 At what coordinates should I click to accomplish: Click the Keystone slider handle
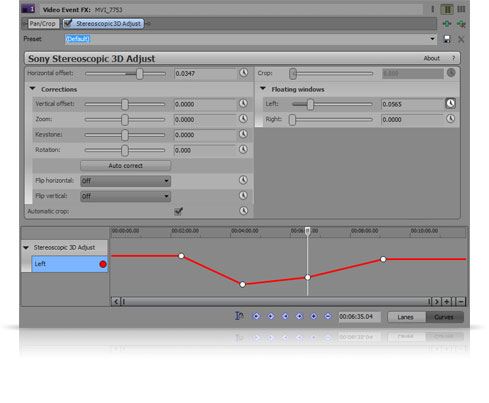(x=125, y=135)
